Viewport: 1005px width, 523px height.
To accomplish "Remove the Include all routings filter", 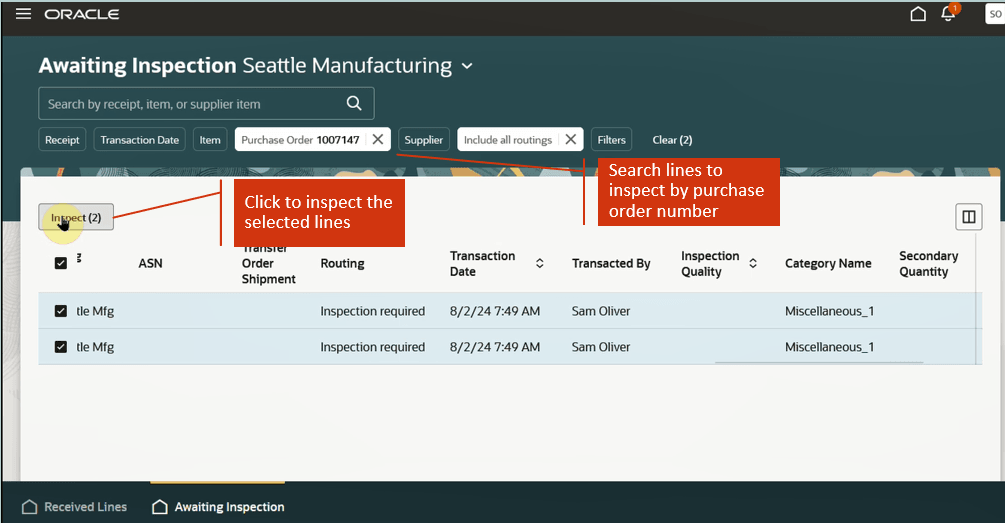I will 570,140.
